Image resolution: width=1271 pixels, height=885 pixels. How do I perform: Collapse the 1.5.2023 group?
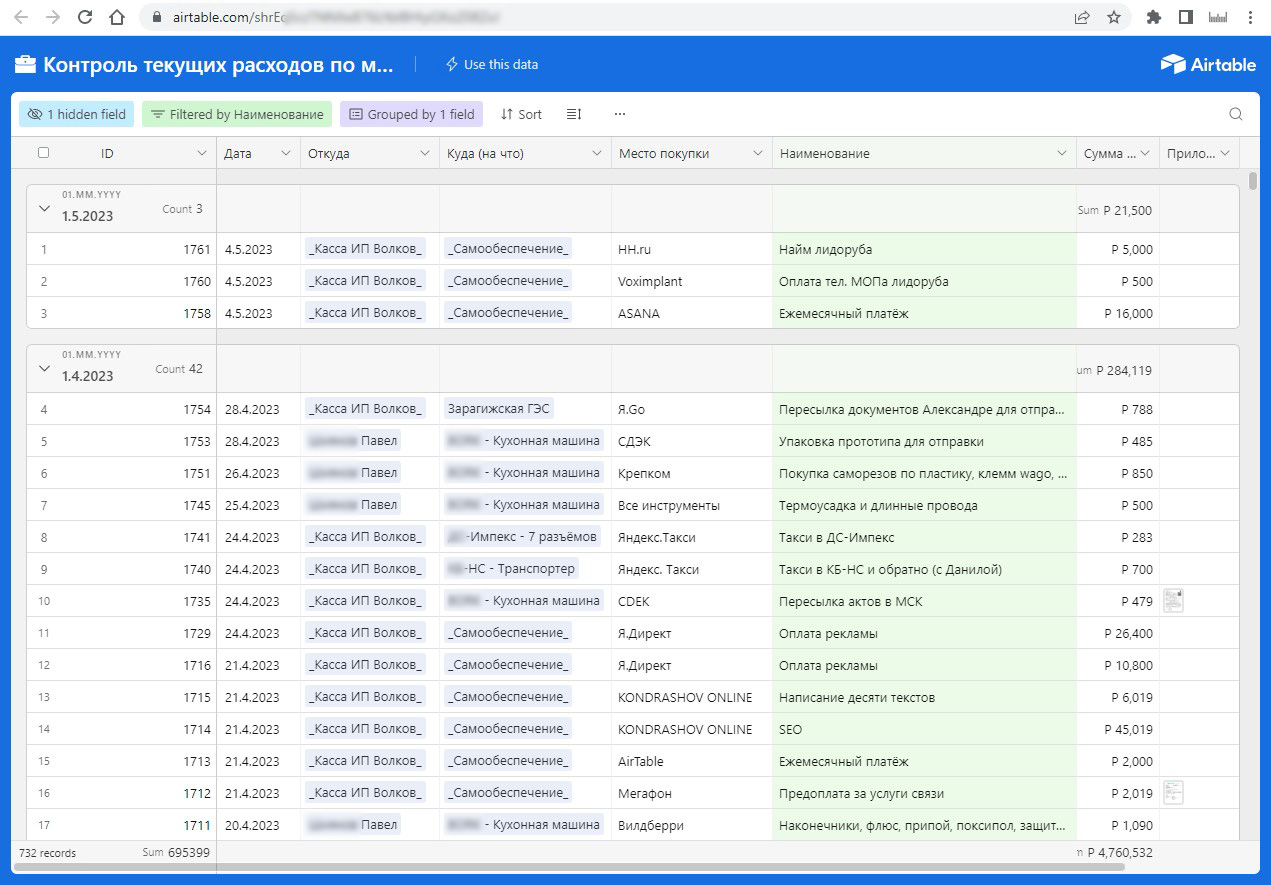point(43,209)
